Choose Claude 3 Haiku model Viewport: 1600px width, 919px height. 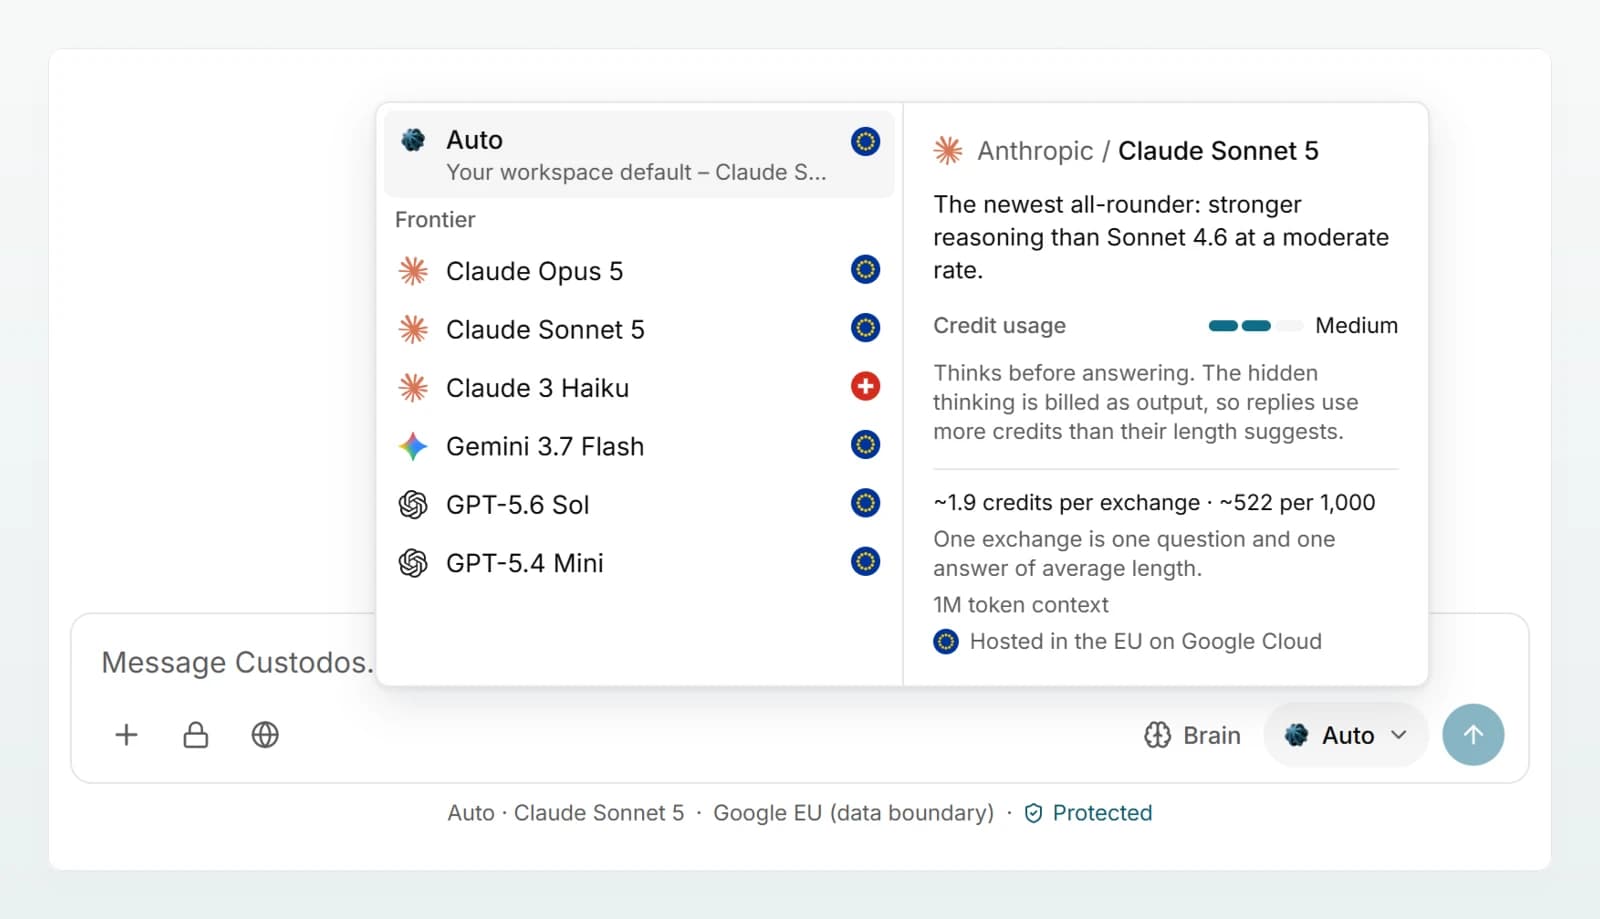[x=639, y=387]
